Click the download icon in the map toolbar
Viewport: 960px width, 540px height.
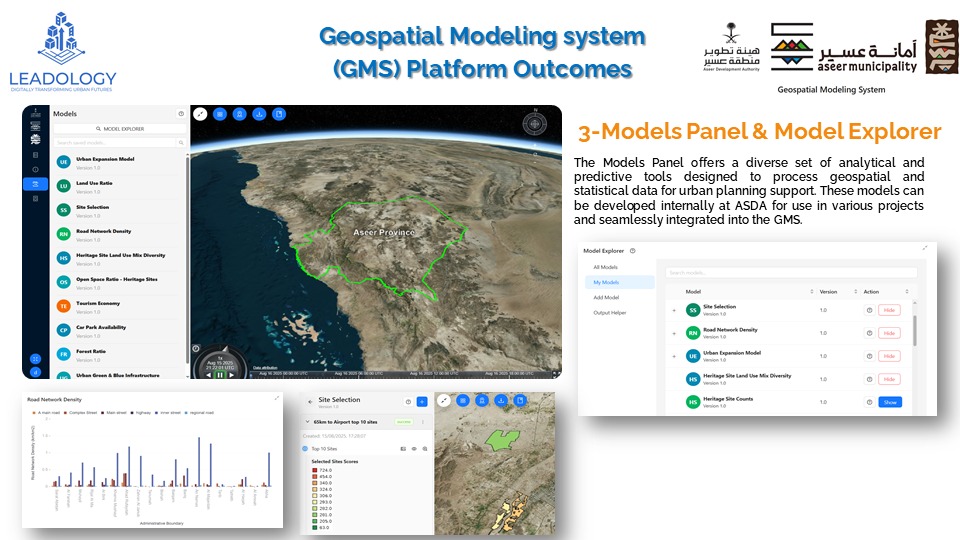259,114
